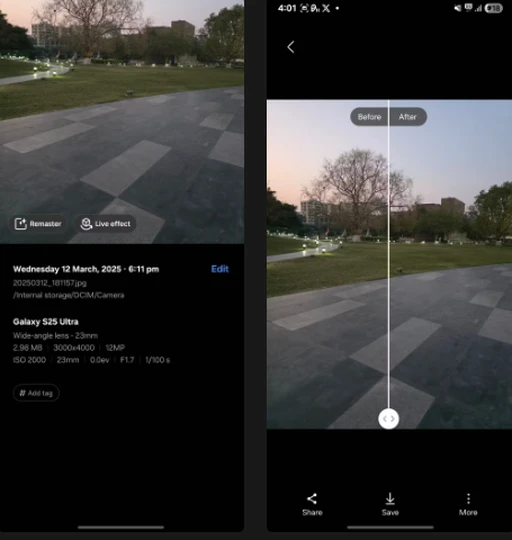Tap the Remaster sparkle icon

click(x=21, y=224)
